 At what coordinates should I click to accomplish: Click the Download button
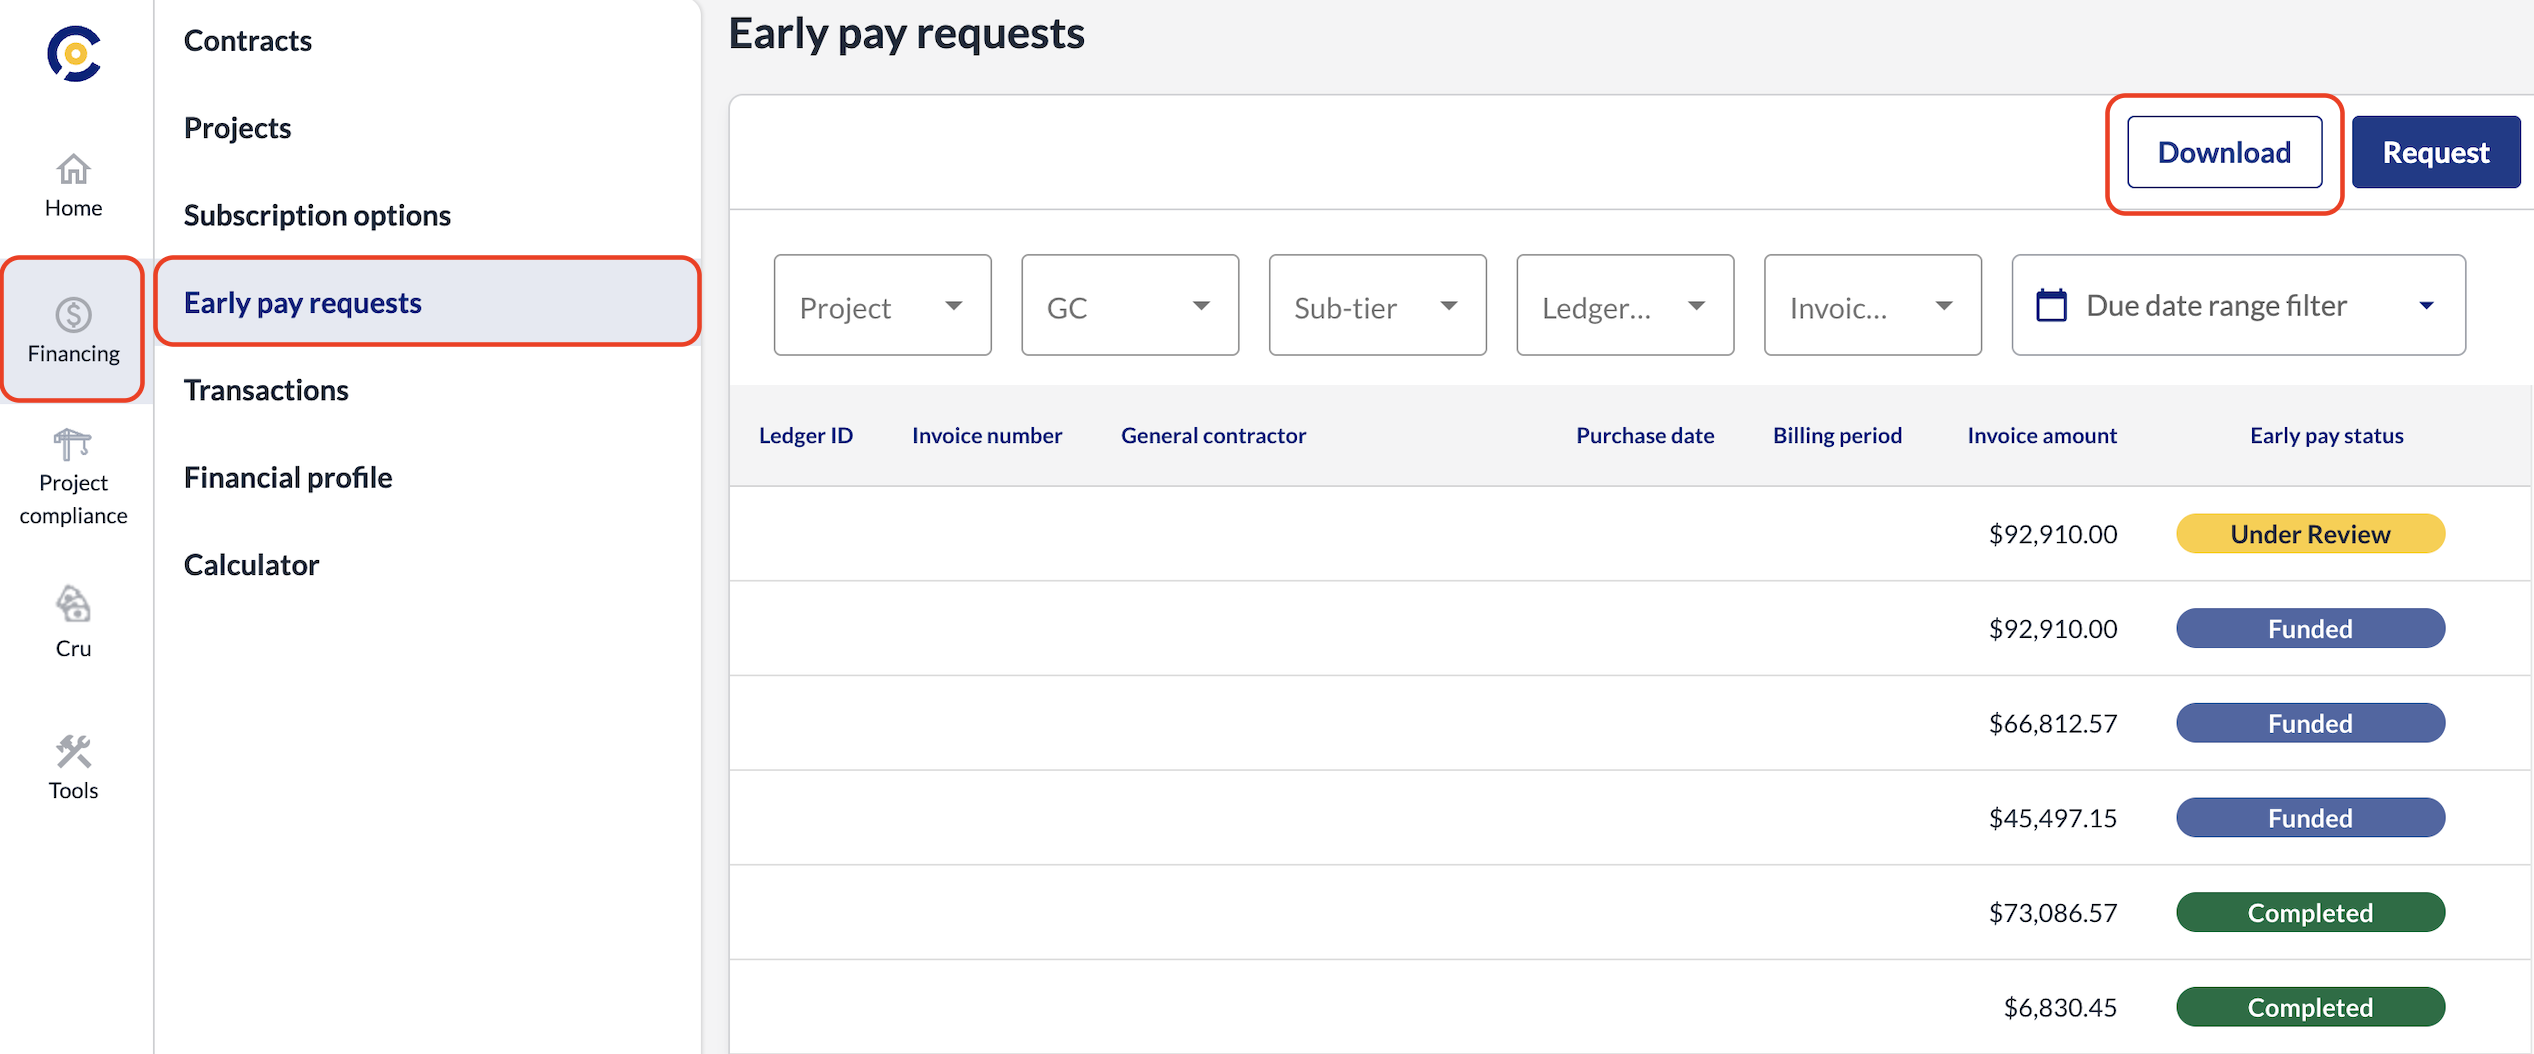click(x=2223, y=152)
